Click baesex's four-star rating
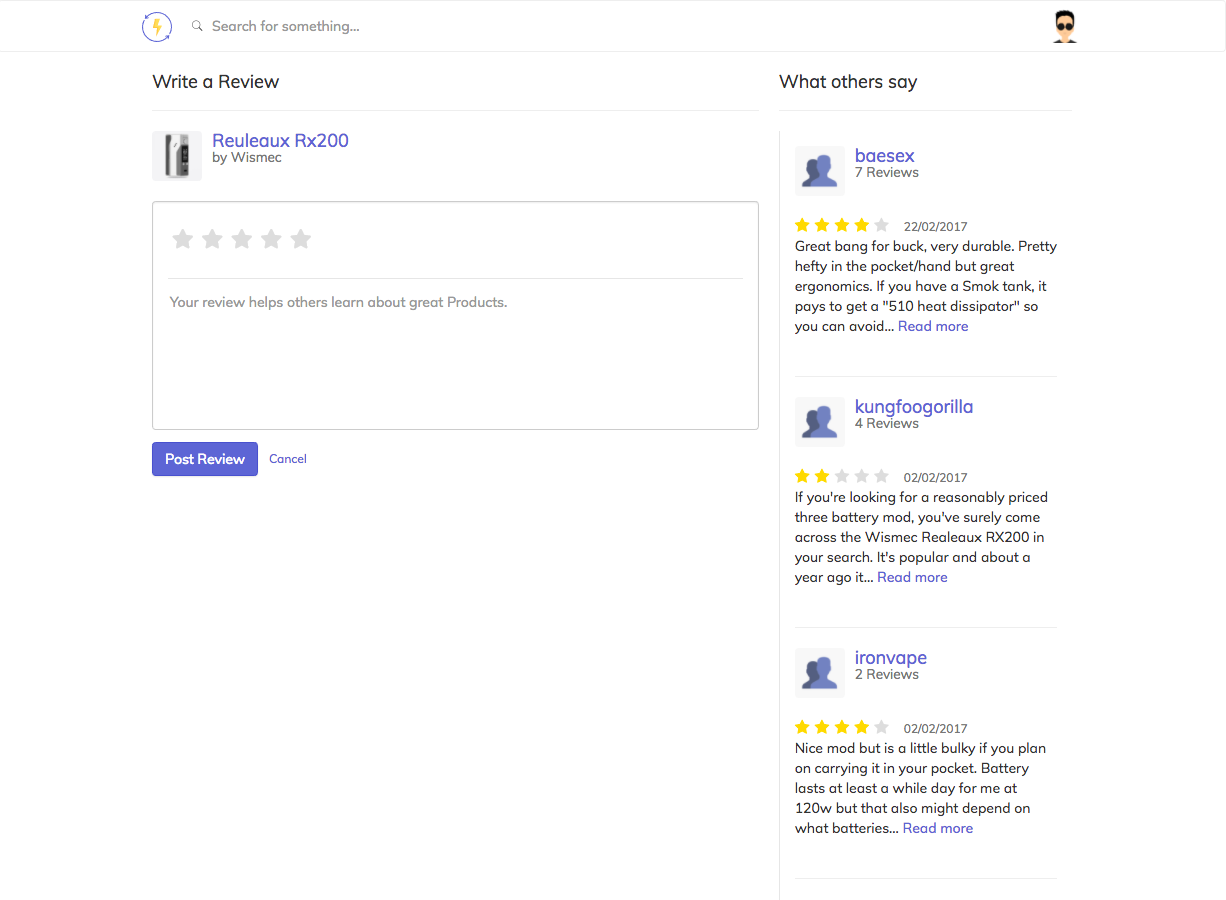 tap(842, 225)
